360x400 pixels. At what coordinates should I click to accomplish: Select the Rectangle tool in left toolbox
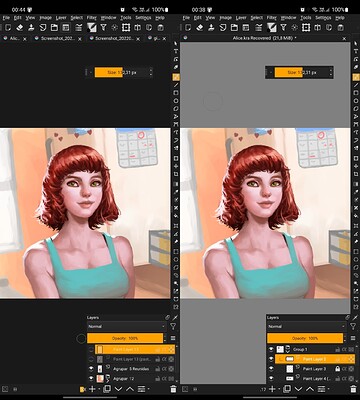pyautogui.click(x=176, y=93)
